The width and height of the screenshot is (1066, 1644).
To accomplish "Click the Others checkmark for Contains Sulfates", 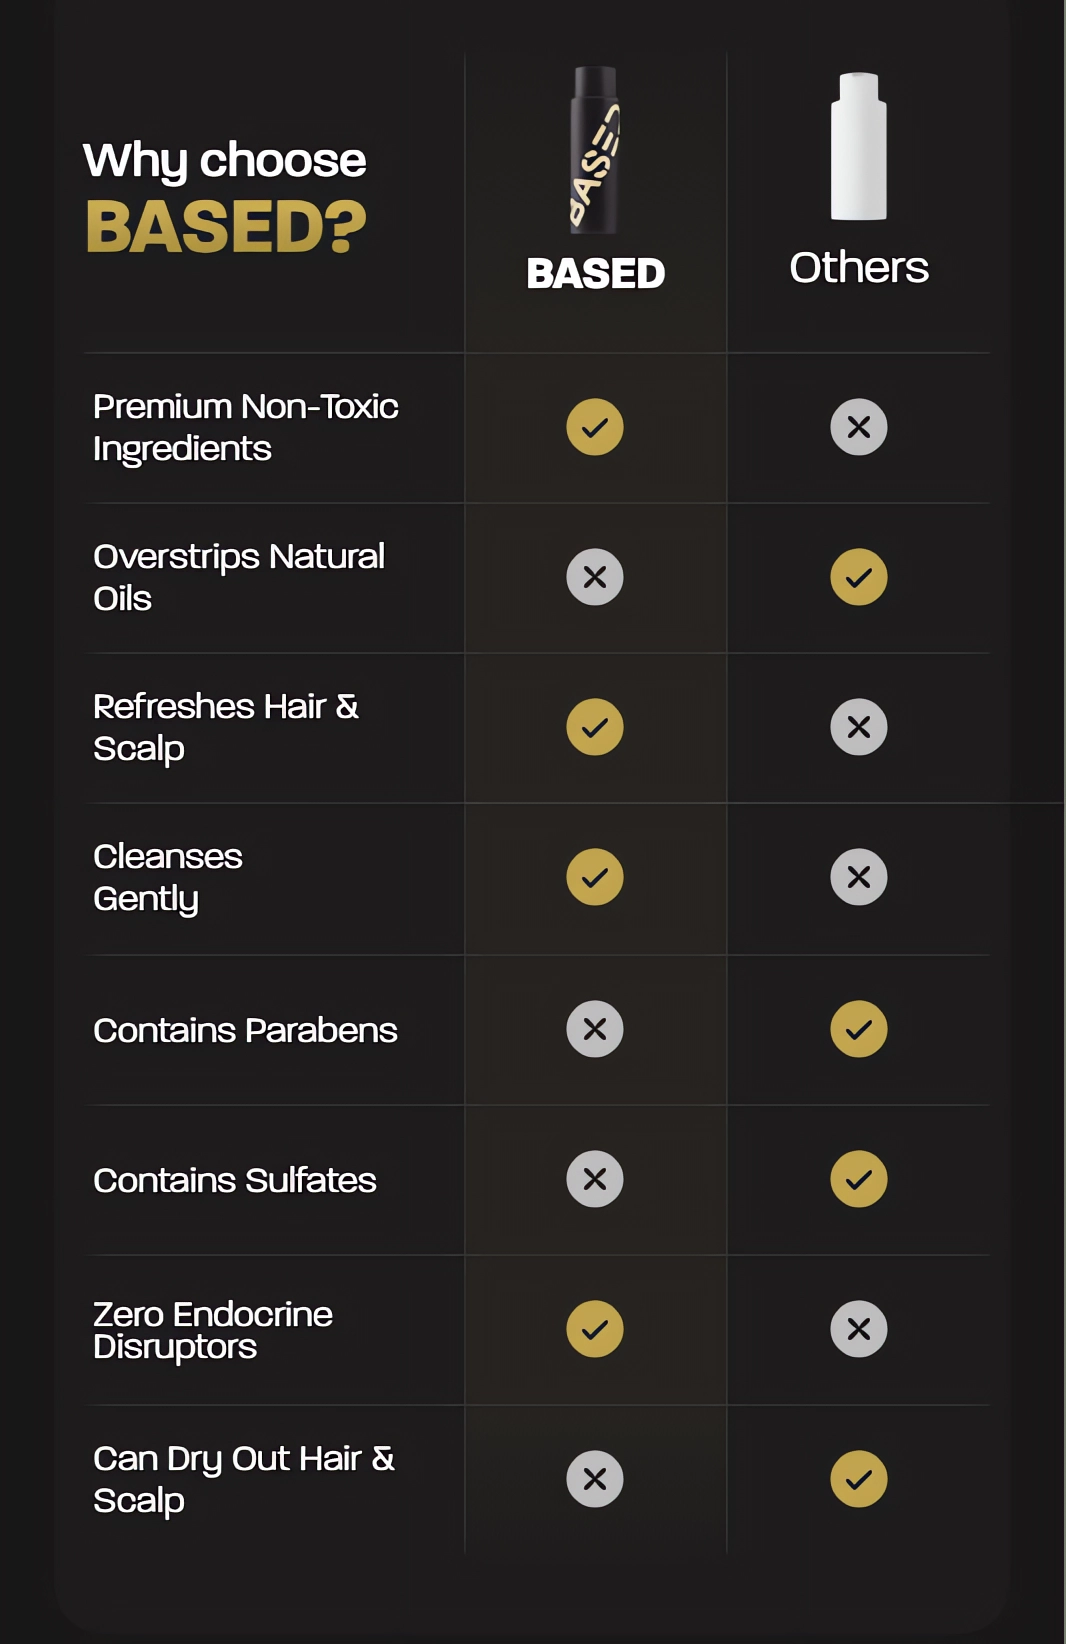I will 859,1179.
